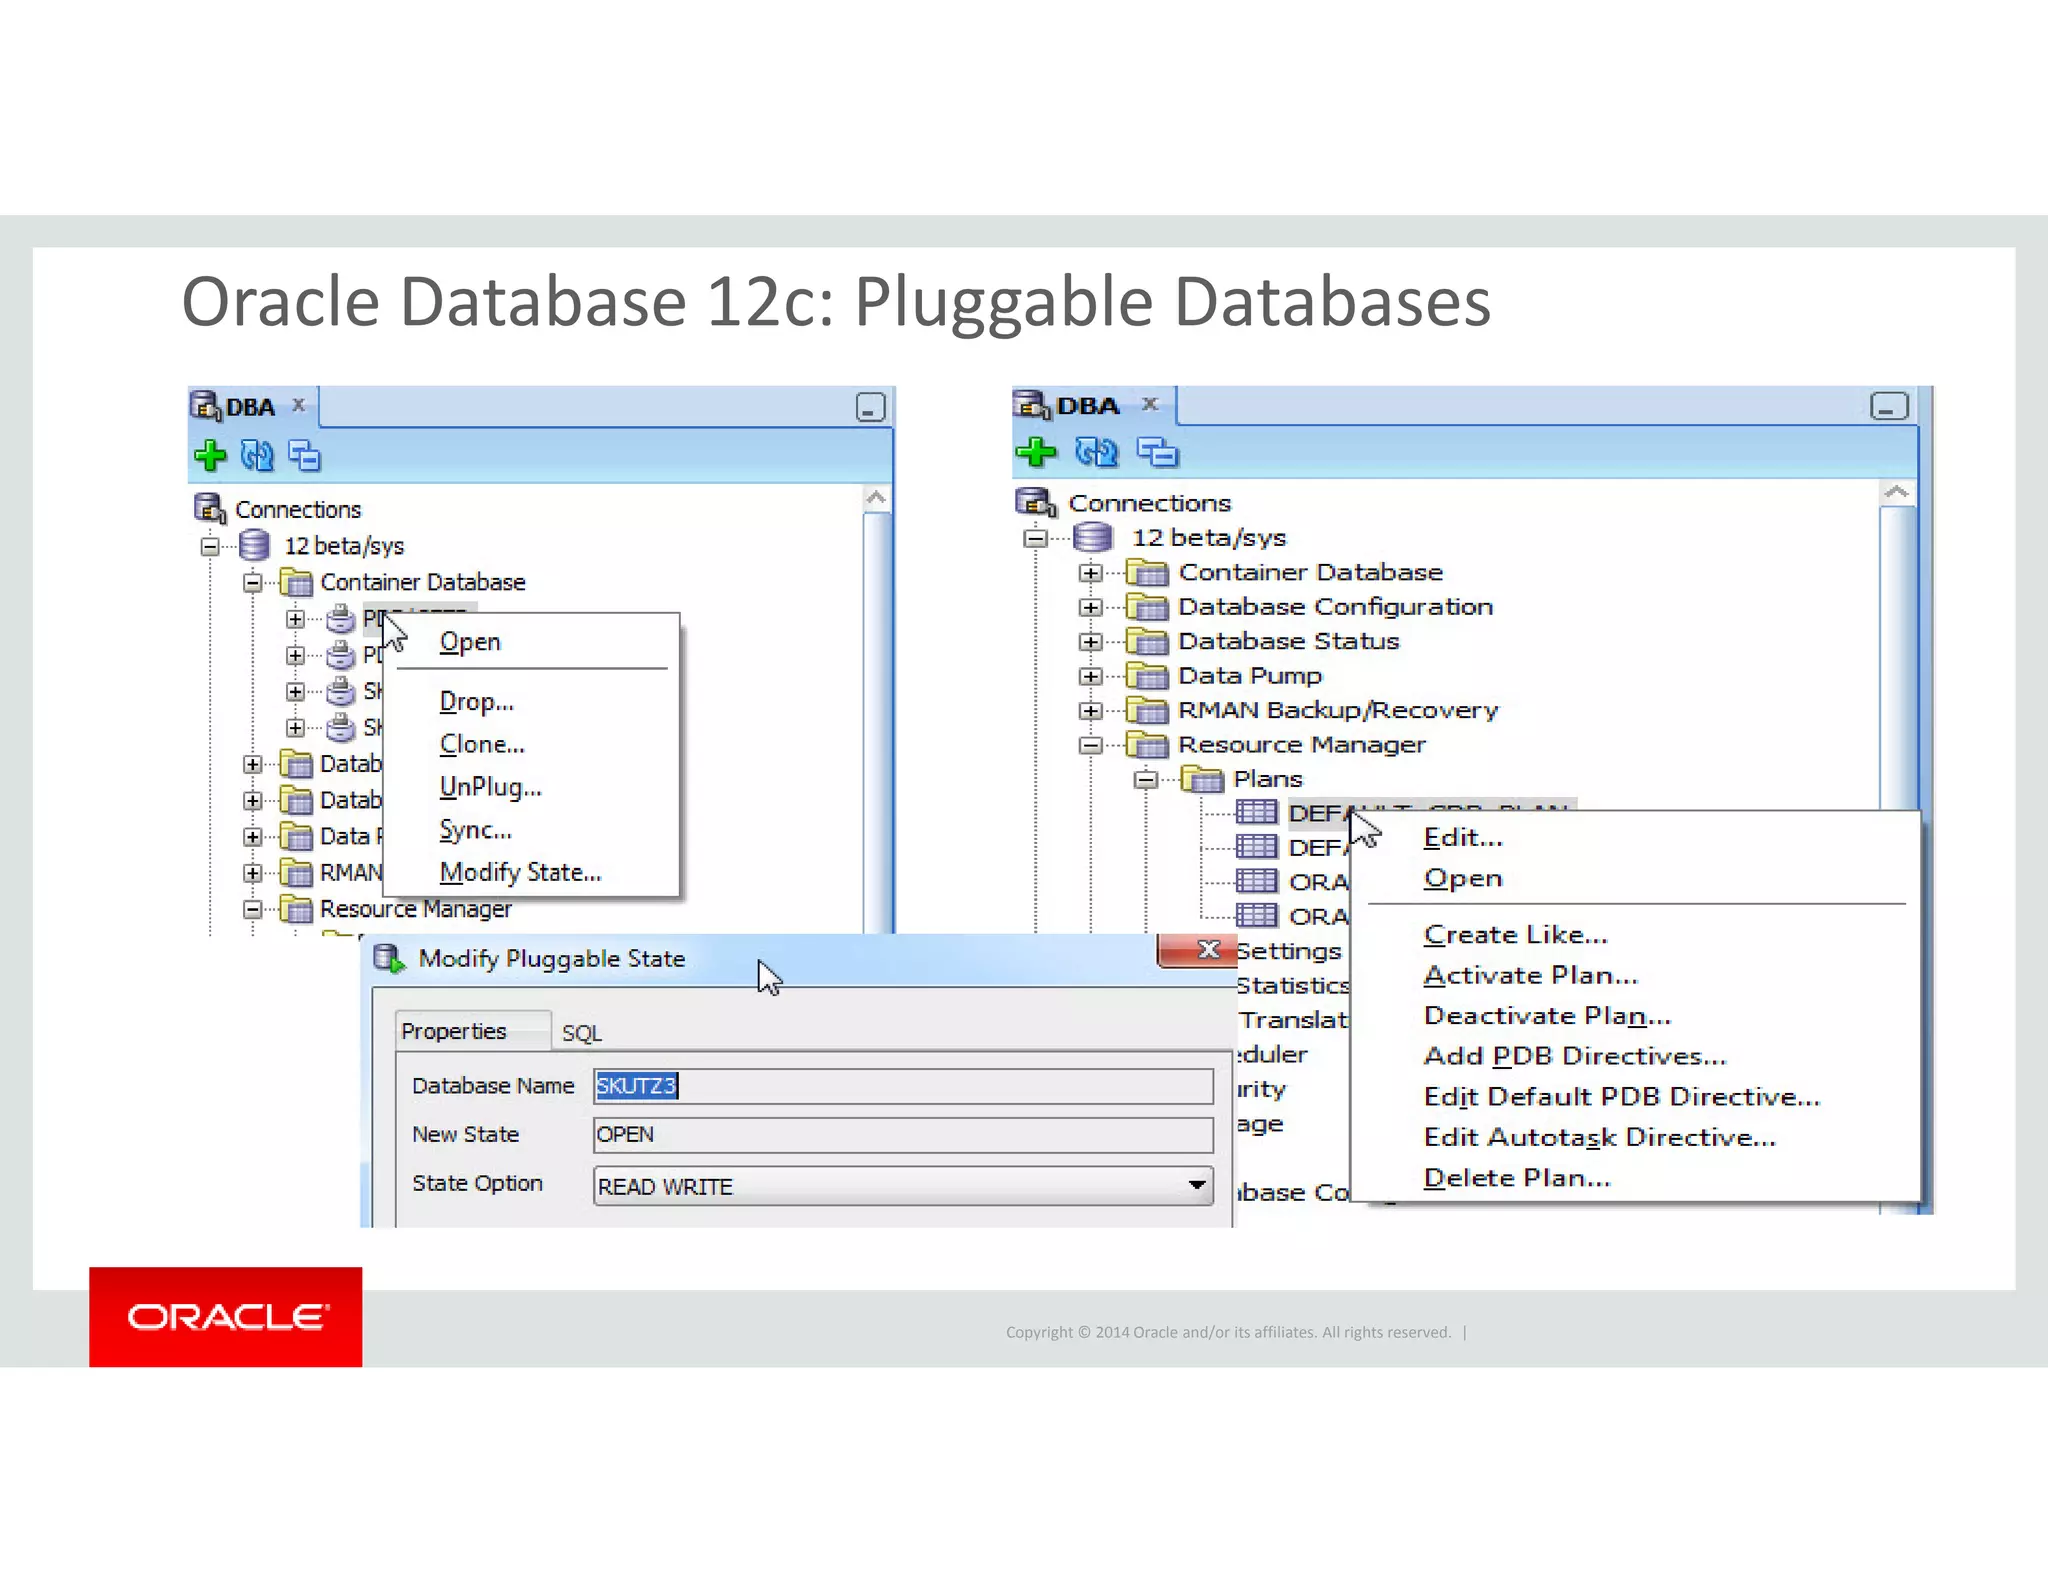The image size is (2048, 1582).
Task: Click Database Status folder icon
Action: [x=1148, y=641]
